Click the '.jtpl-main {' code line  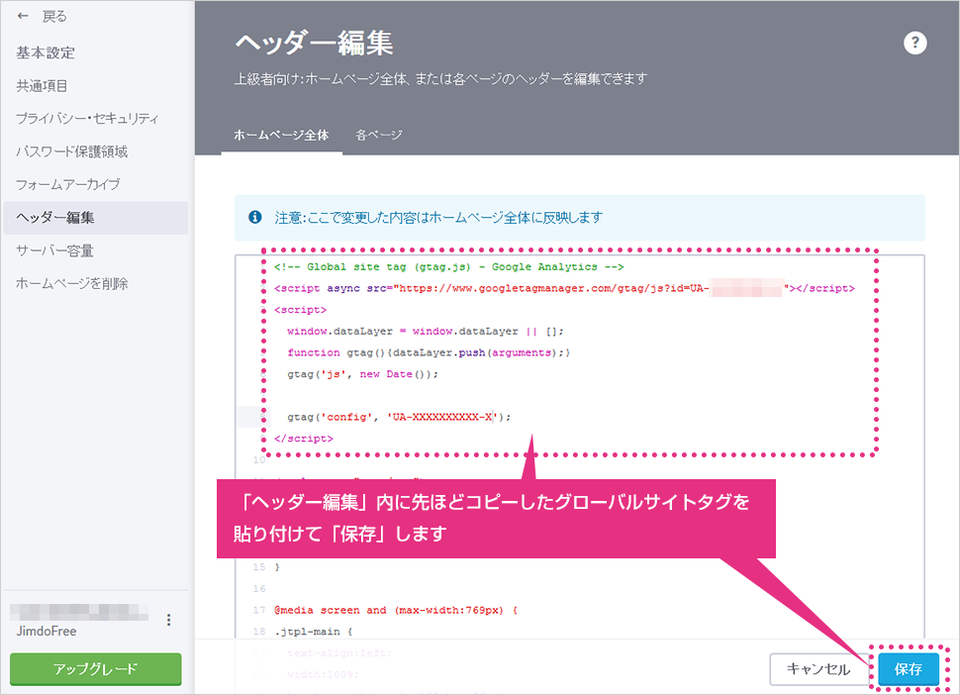click(313, 631)
